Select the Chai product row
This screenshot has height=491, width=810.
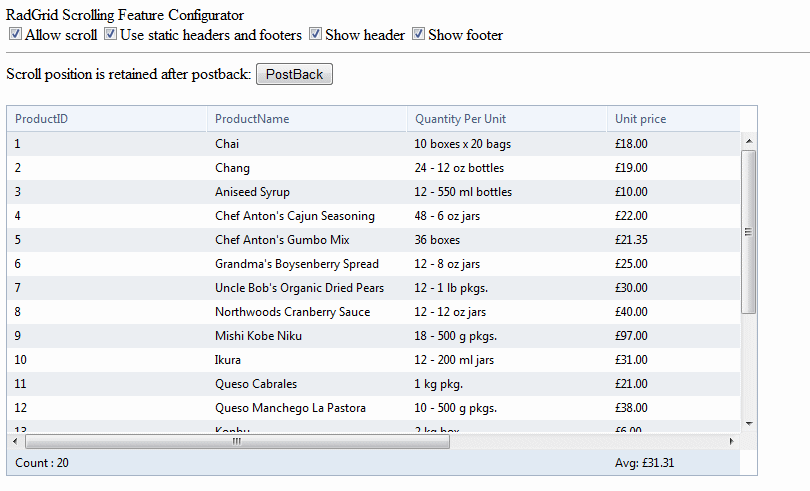click(x=227, y=144)
